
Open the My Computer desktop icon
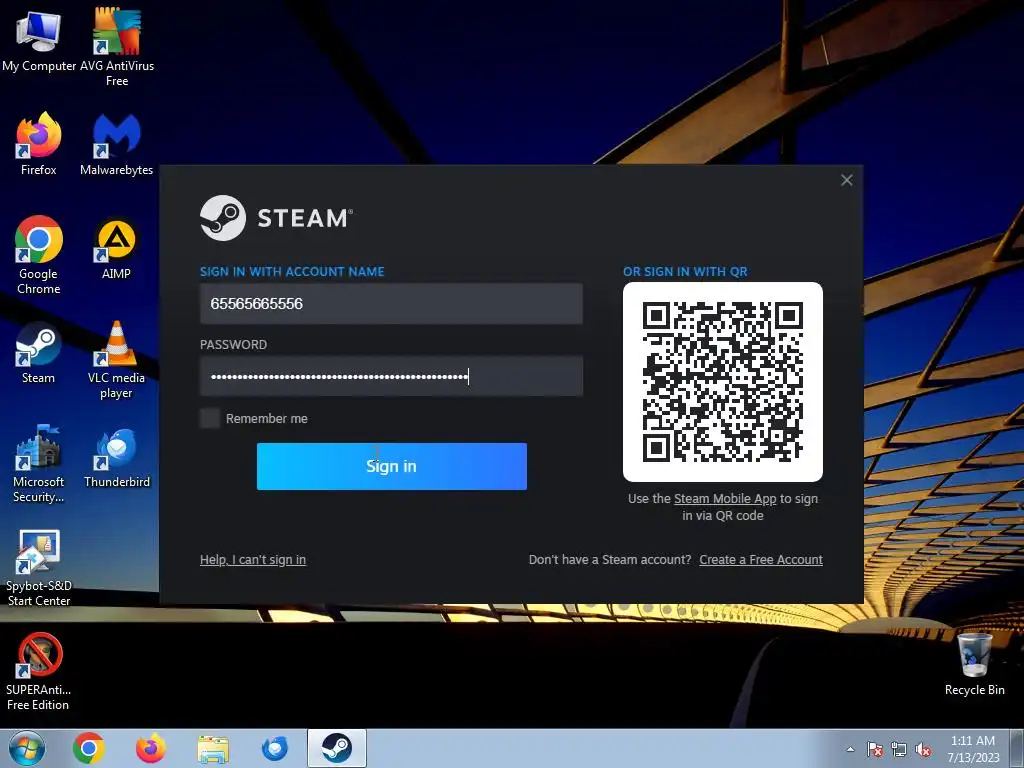(x=39, y=40)
